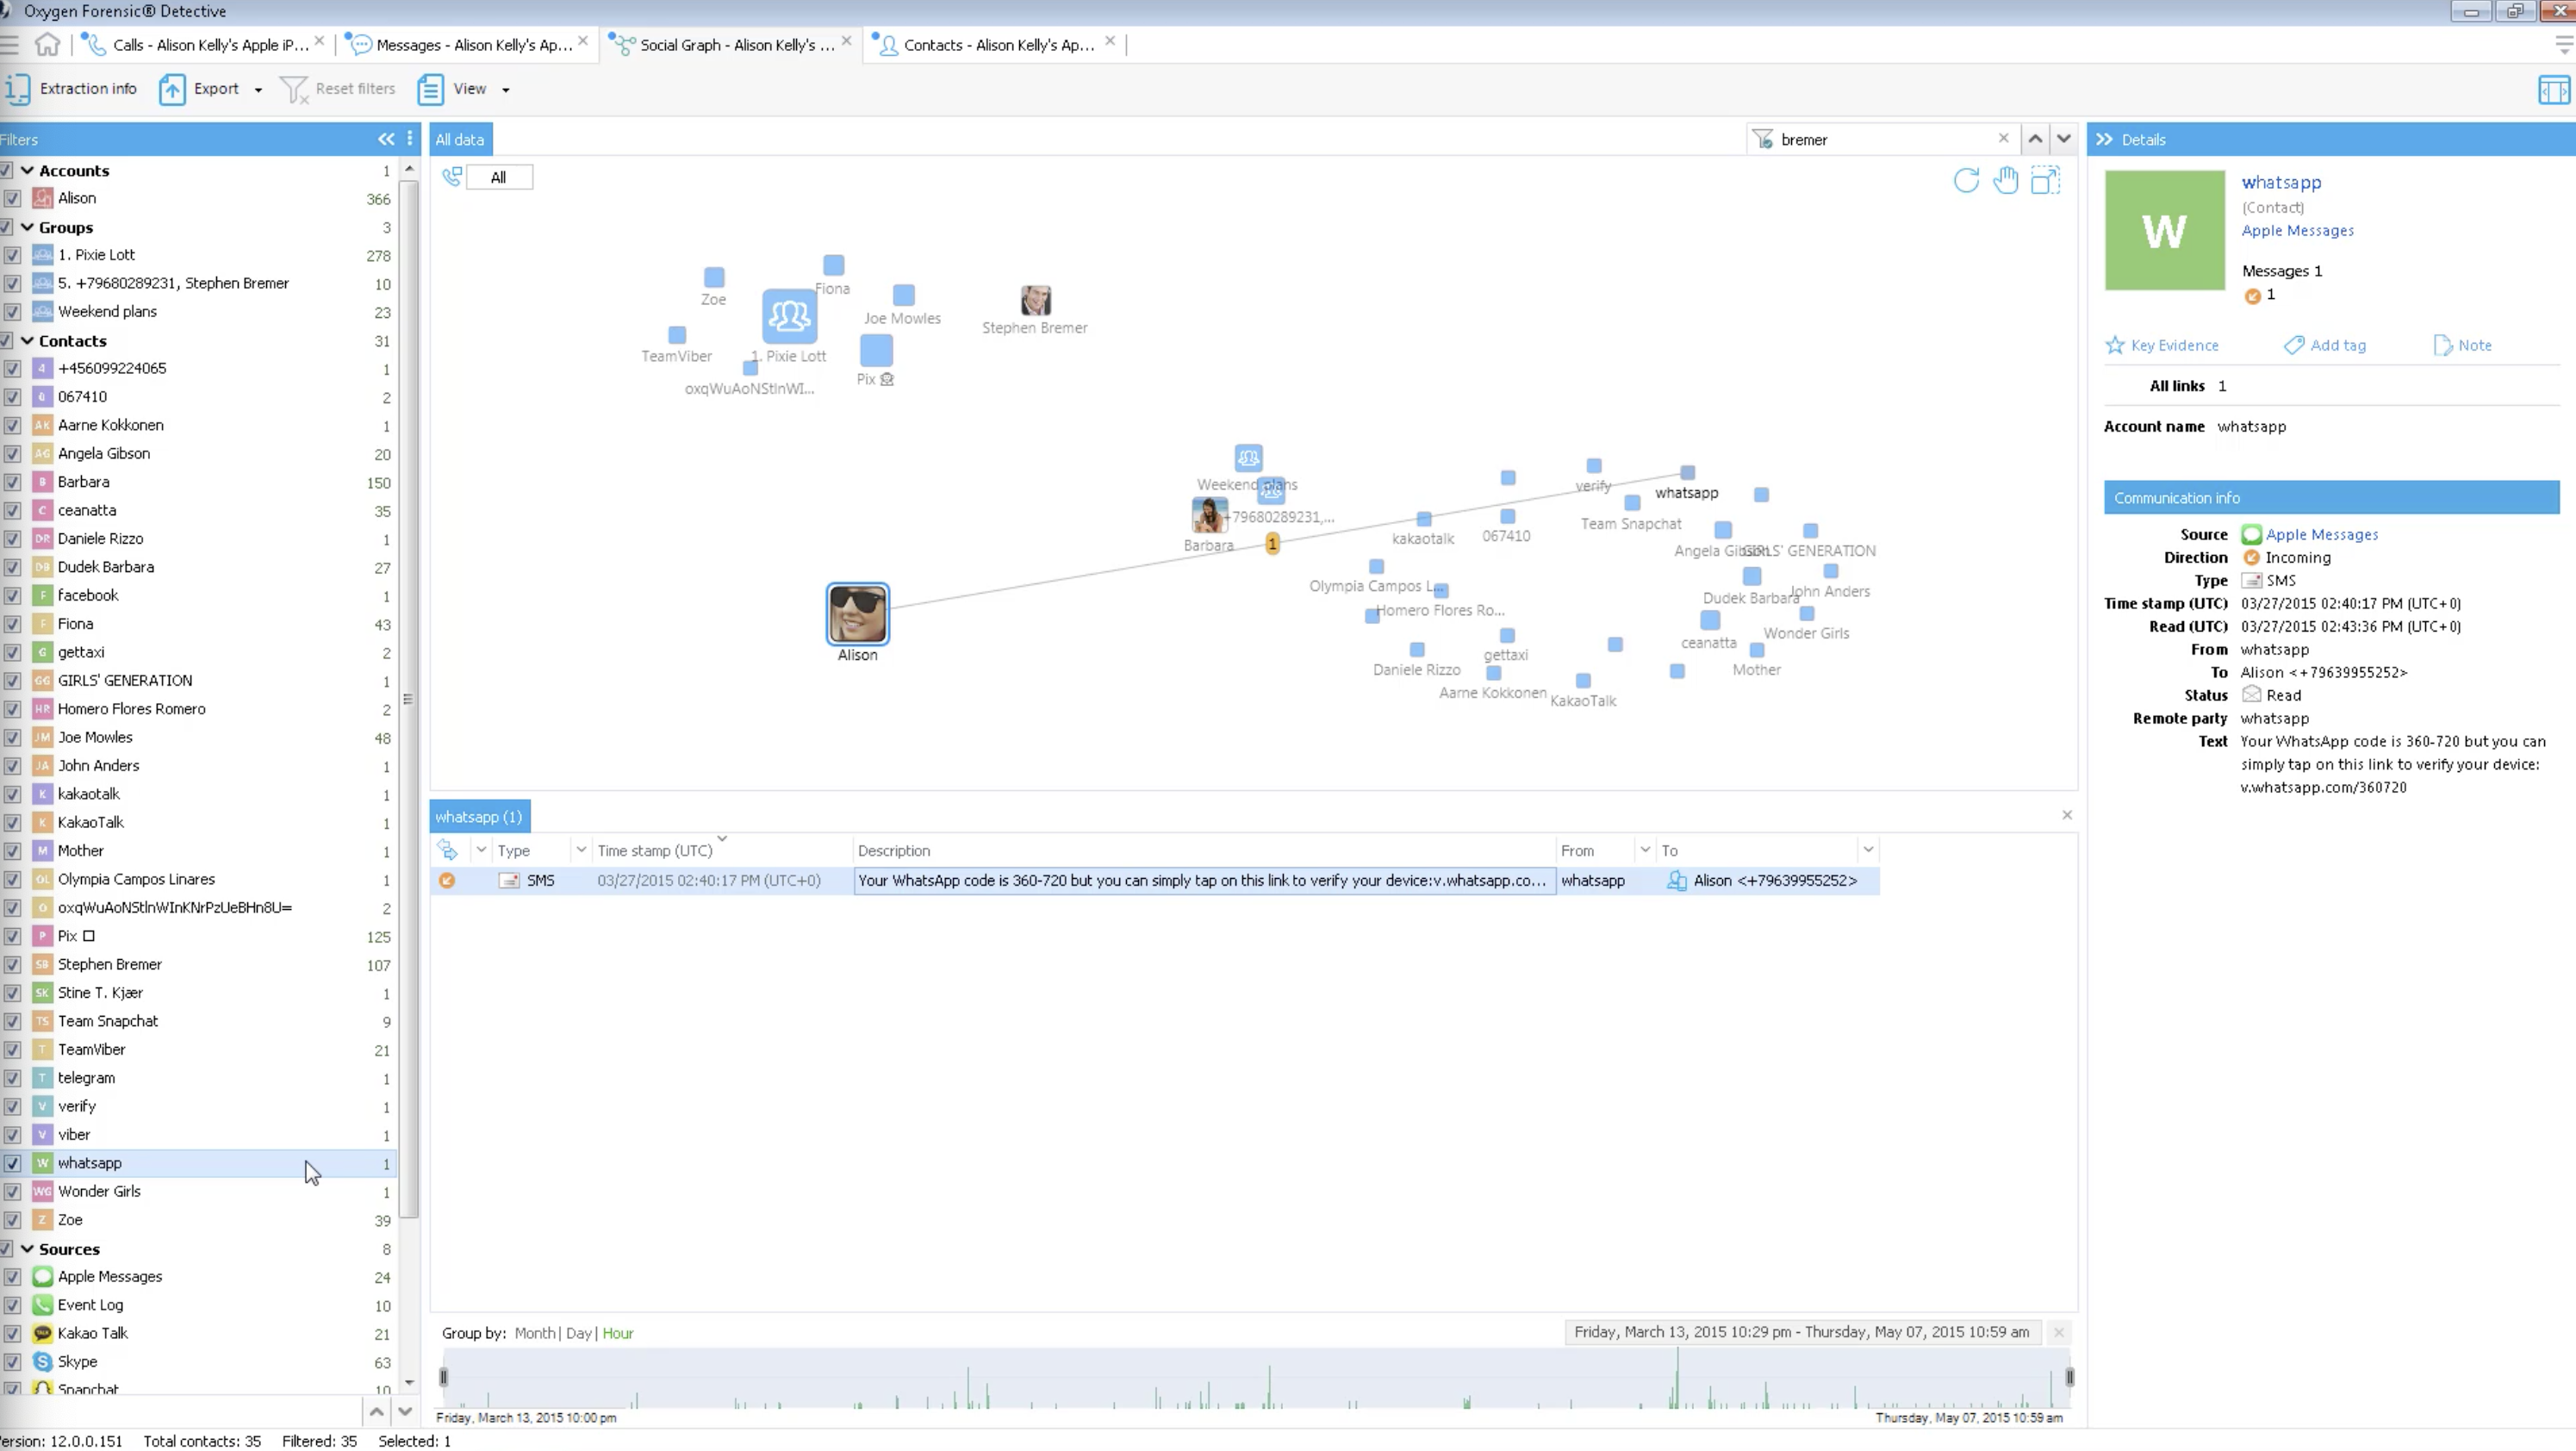Open the To column filter dropdown
The image size is (2576, 1451).
coord(1868,850)
